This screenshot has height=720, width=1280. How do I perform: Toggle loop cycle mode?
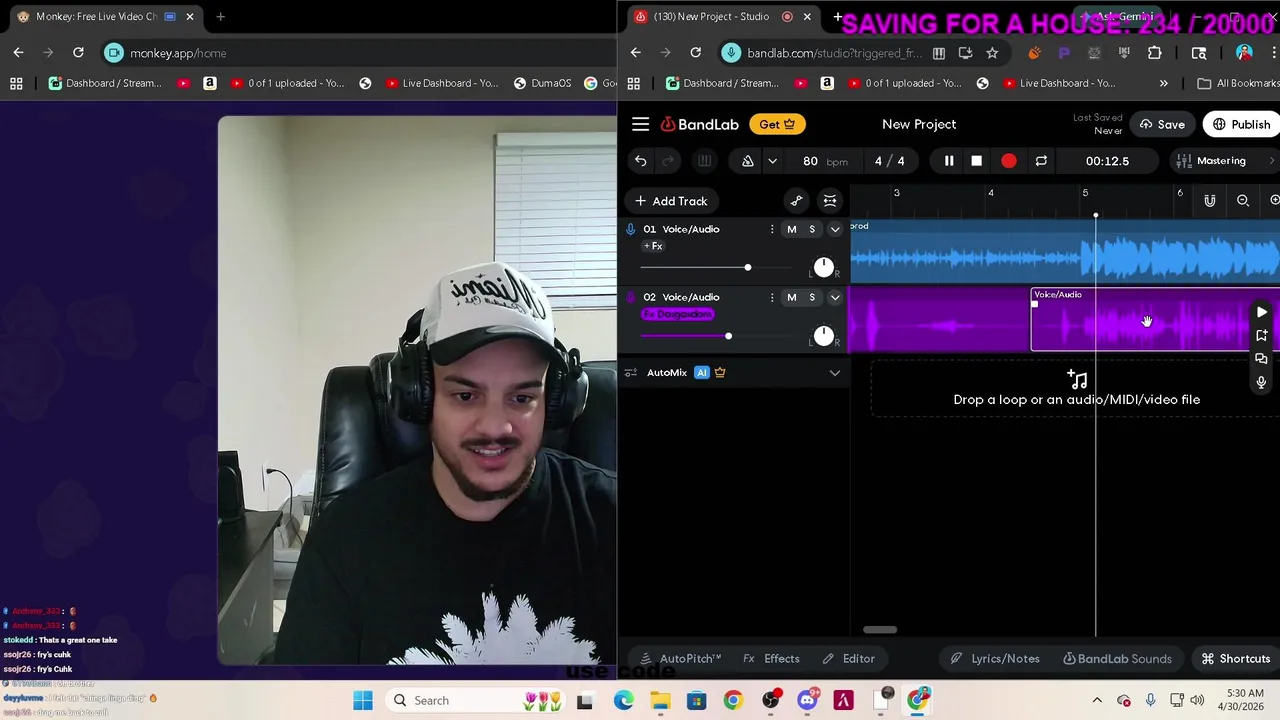point(1041,161)
